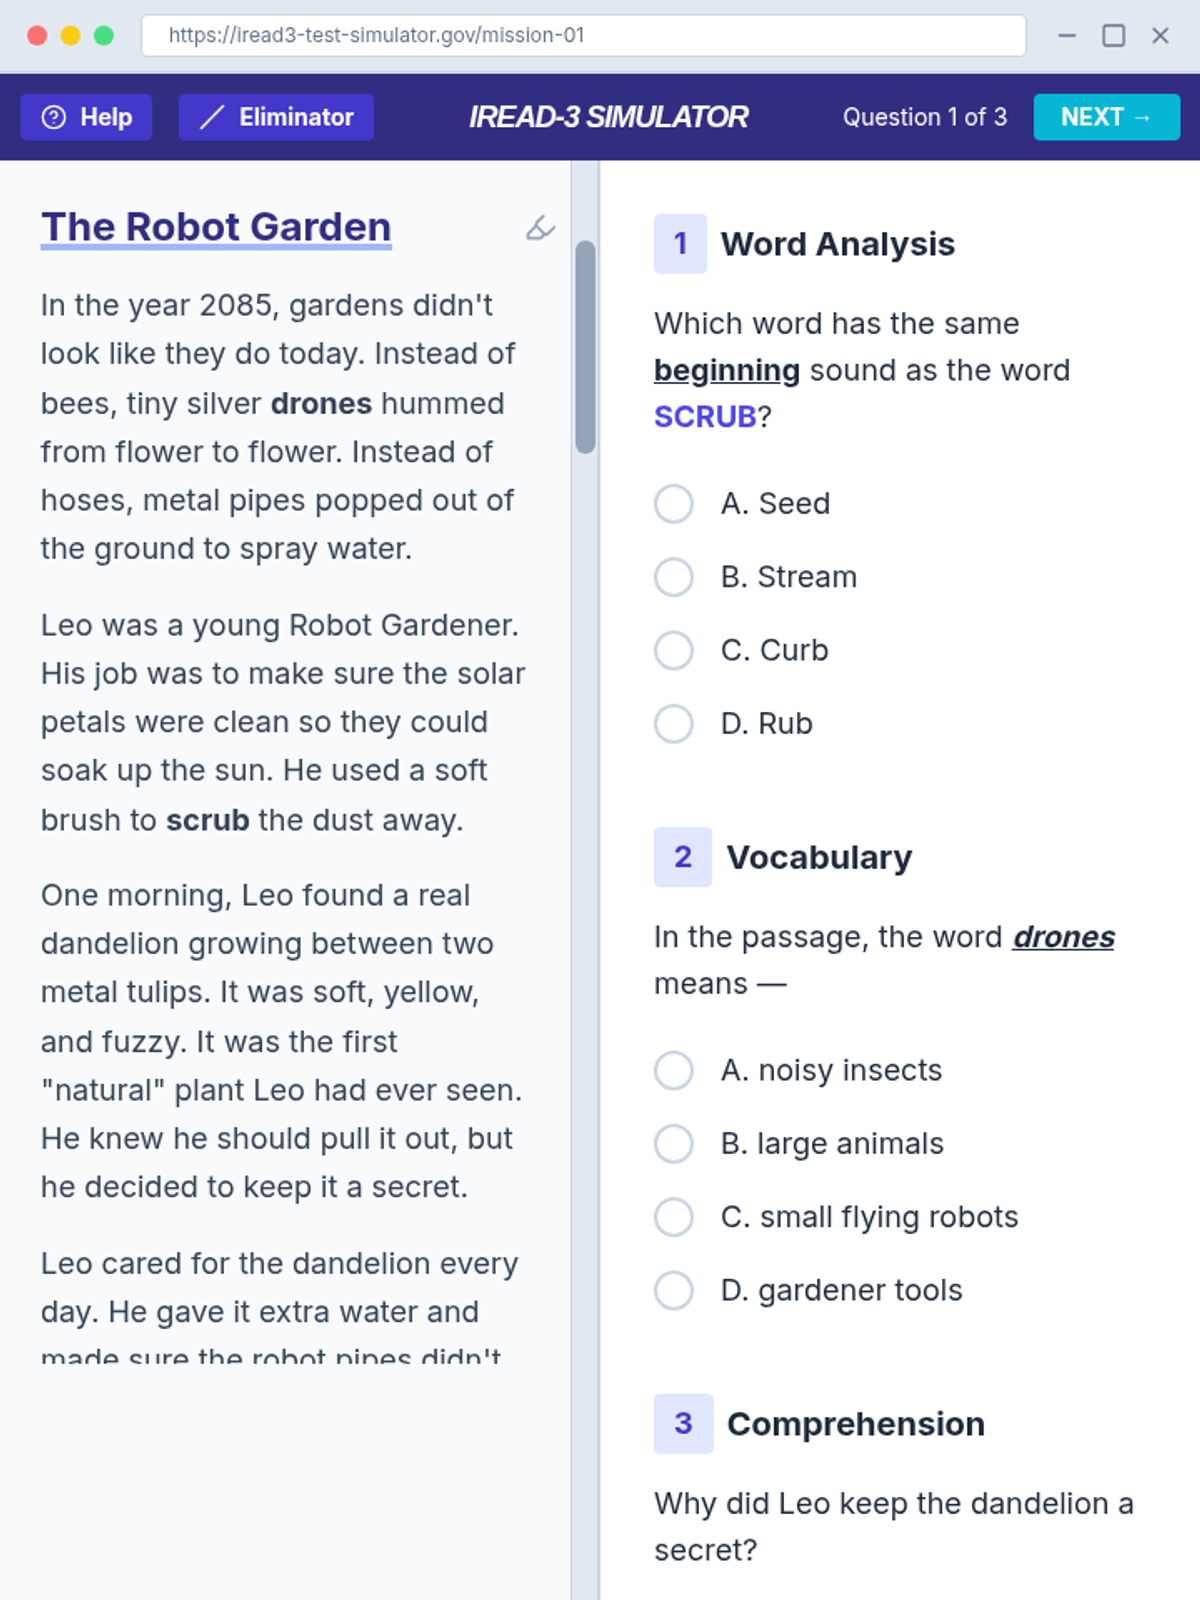Click the NEXT arrow button

(x=1106, y=117)
